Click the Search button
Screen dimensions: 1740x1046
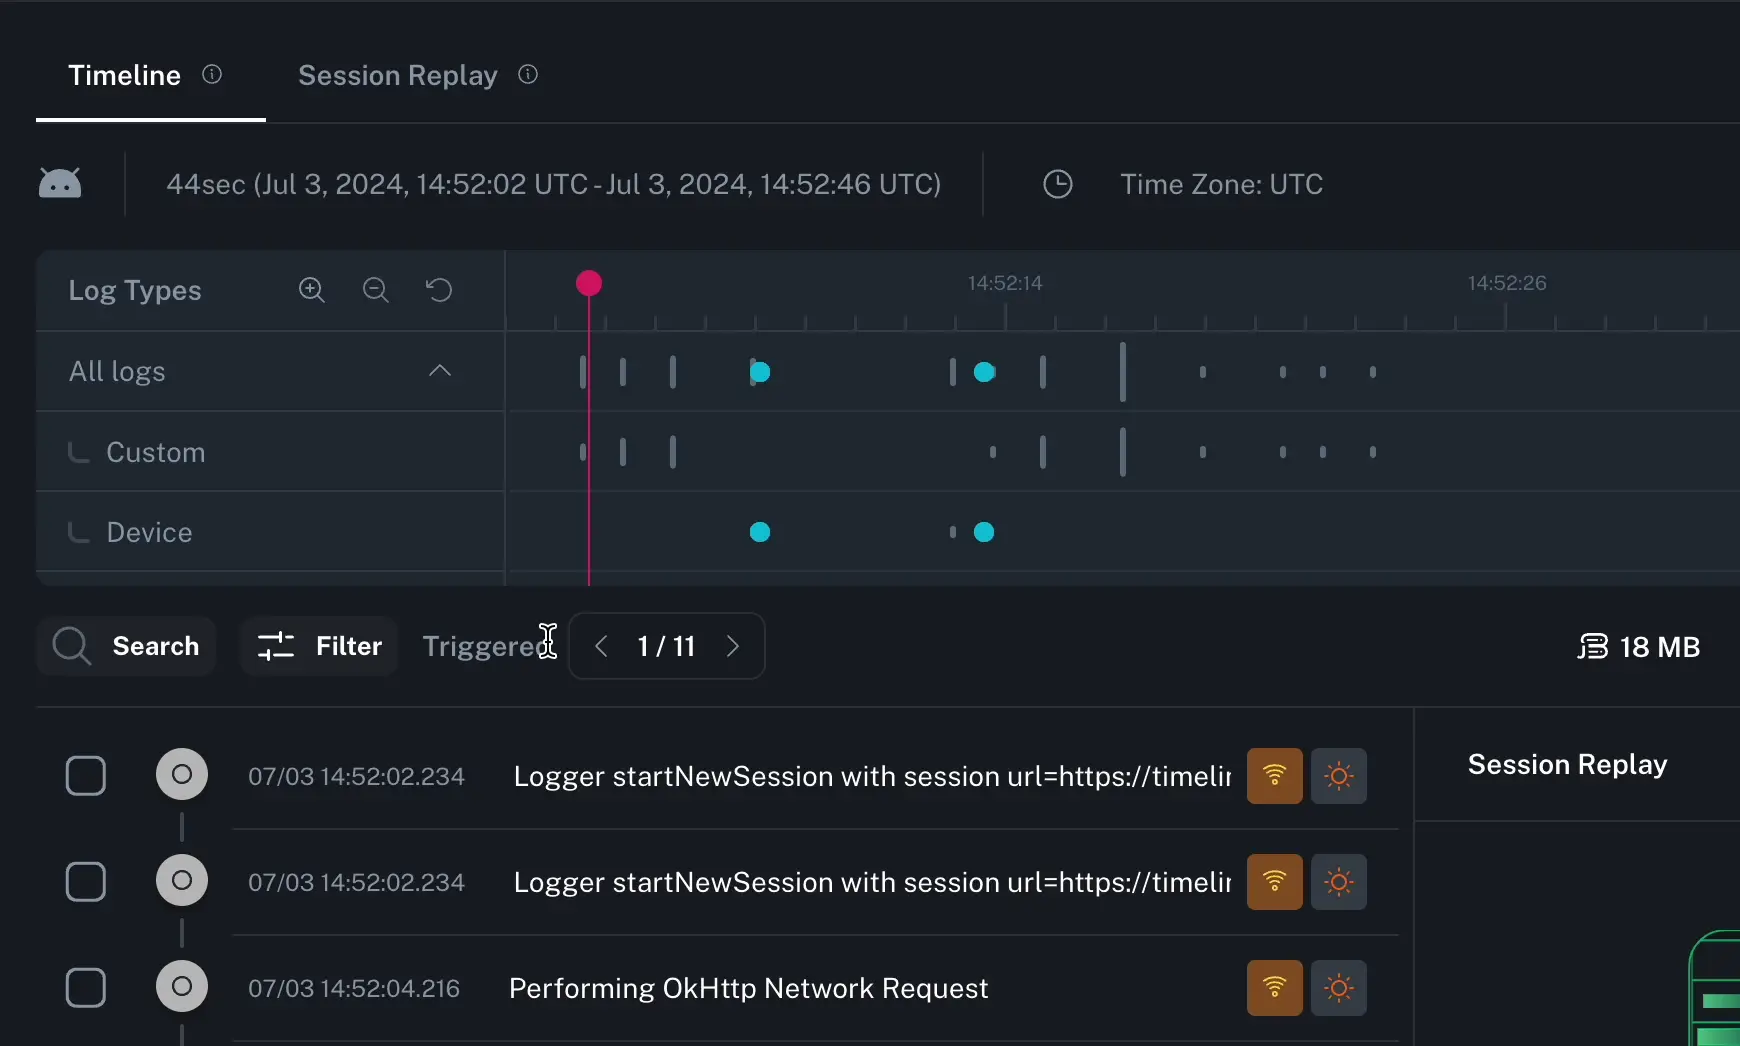(x=126, y=646)
